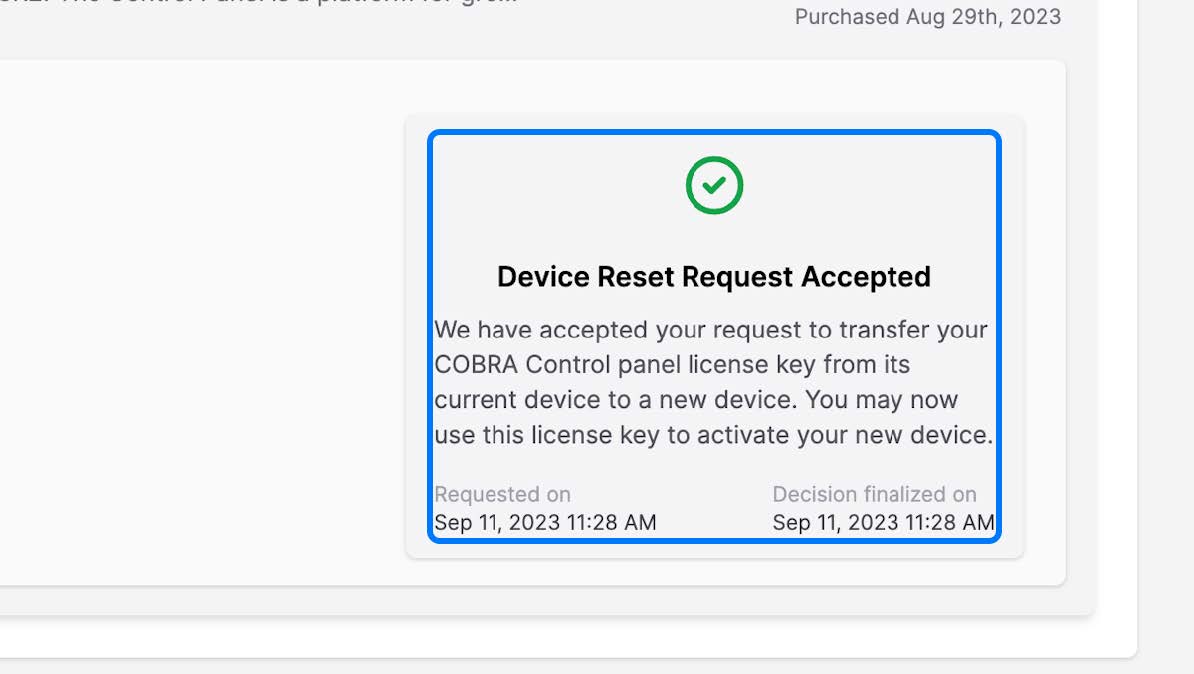
Task: Click the checkmark inside the green circle
Action: point(714,185)
